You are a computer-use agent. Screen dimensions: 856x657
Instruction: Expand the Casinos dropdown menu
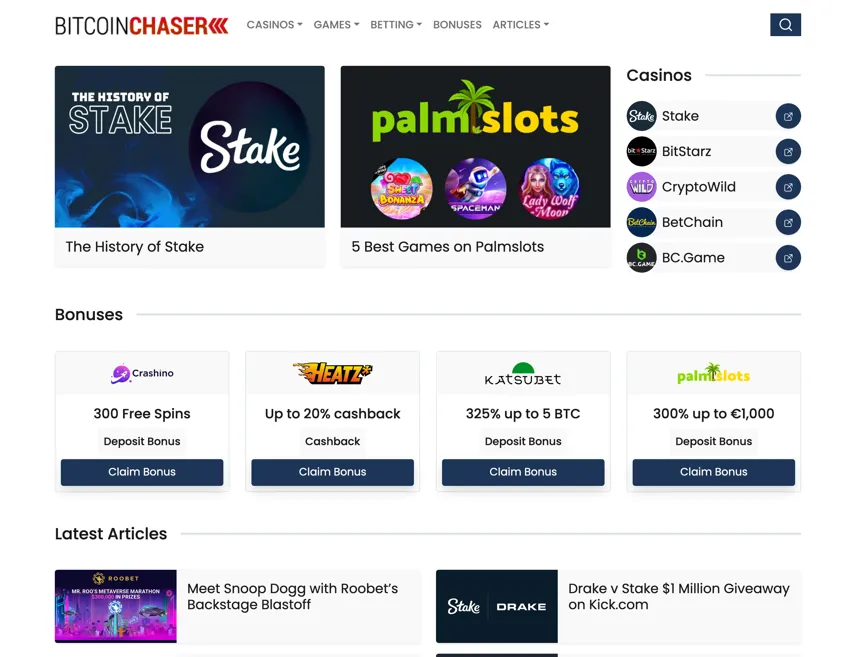274,25
